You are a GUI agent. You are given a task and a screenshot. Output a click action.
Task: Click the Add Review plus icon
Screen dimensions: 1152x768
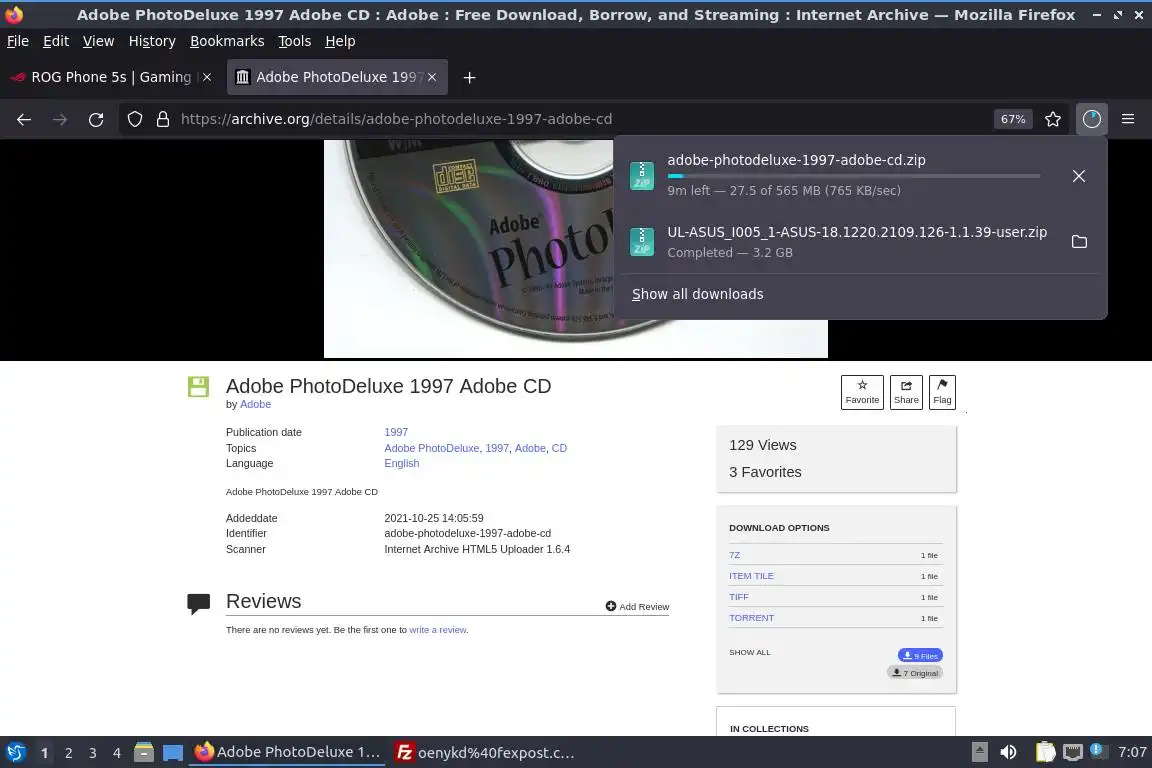click(x=611, y=606)
